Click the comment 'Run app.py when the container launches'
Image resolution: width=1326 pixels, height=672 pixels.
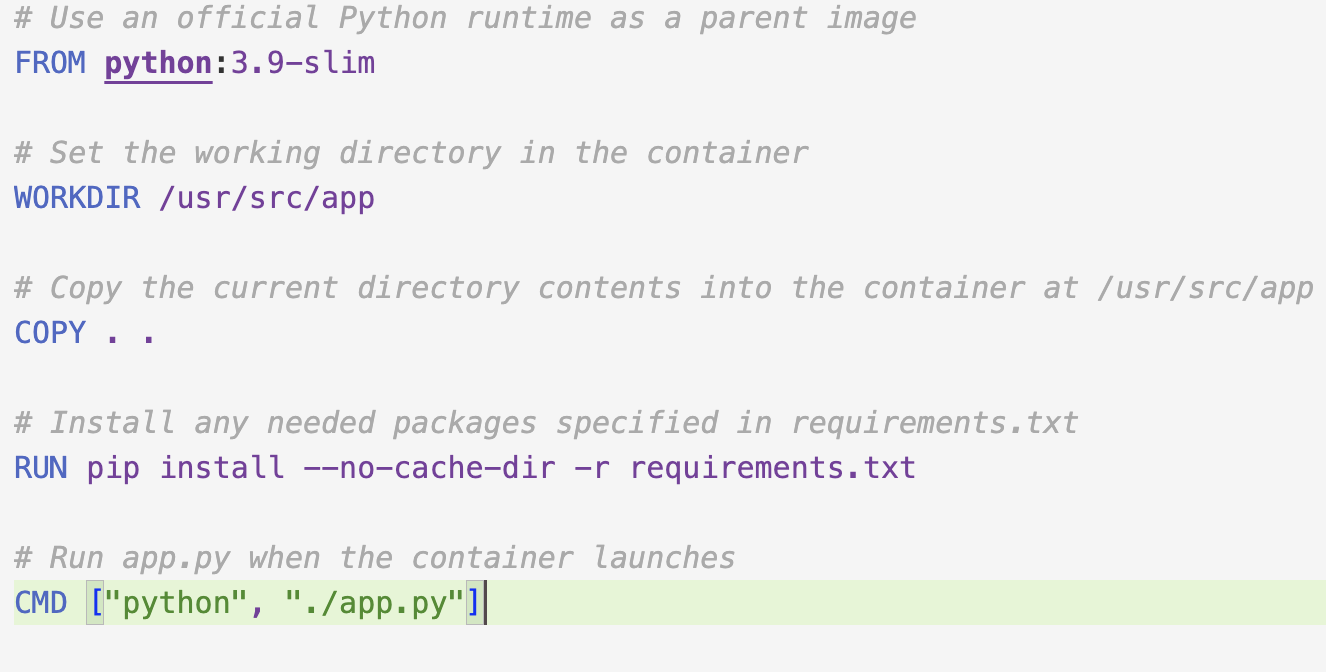[x=392, y=558]
